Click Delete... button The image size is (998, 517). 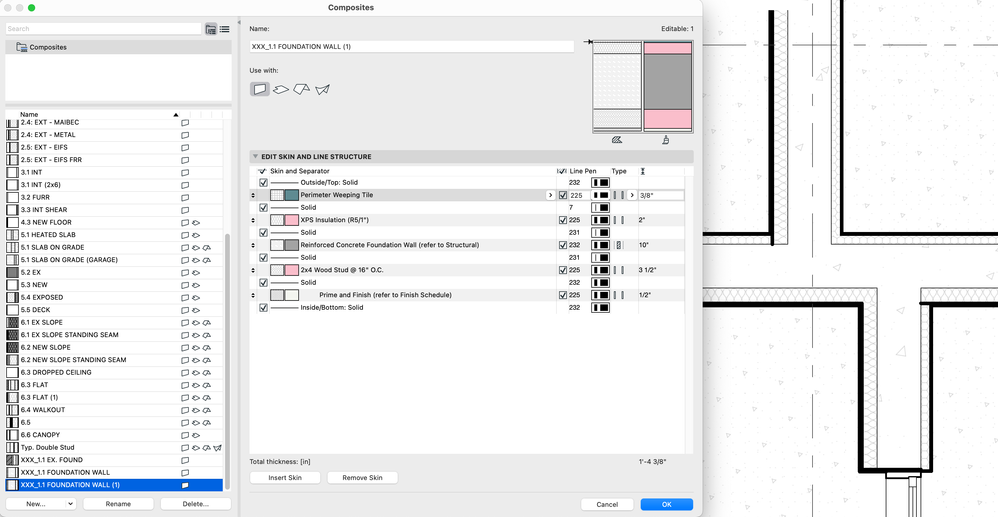195,504
